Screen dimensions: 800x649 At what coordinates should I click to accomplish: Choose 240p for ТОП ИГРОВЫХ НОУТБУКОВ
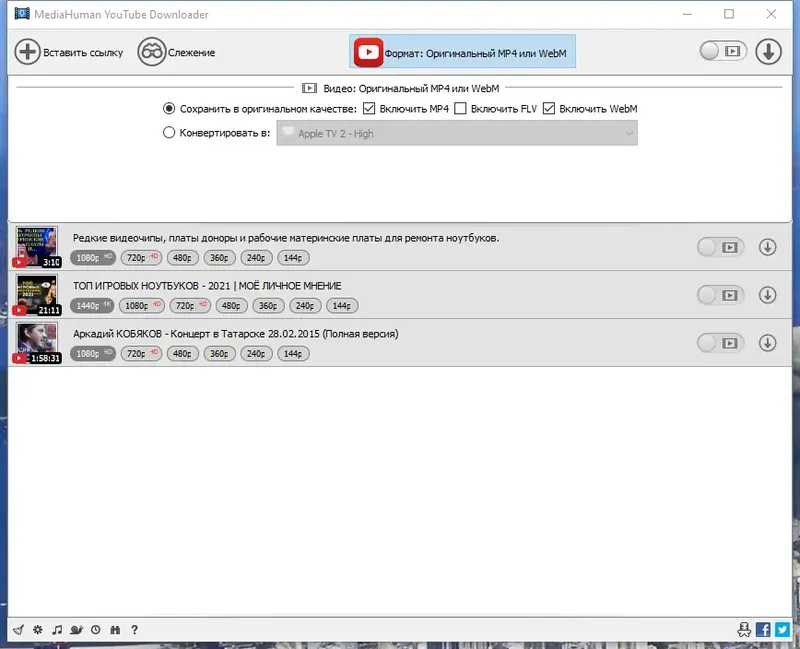click(305, 306)
